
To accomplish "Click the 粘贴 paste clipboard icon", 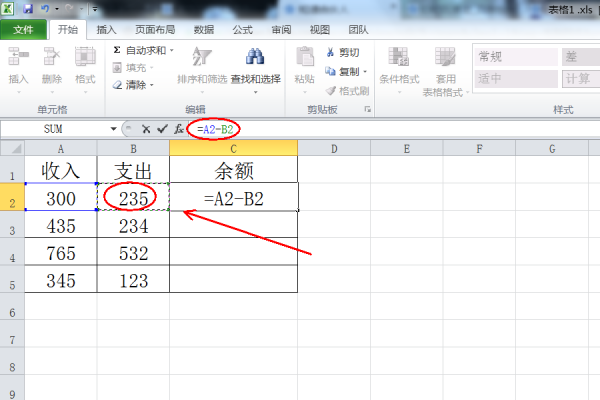I will [x=305, y=57].
